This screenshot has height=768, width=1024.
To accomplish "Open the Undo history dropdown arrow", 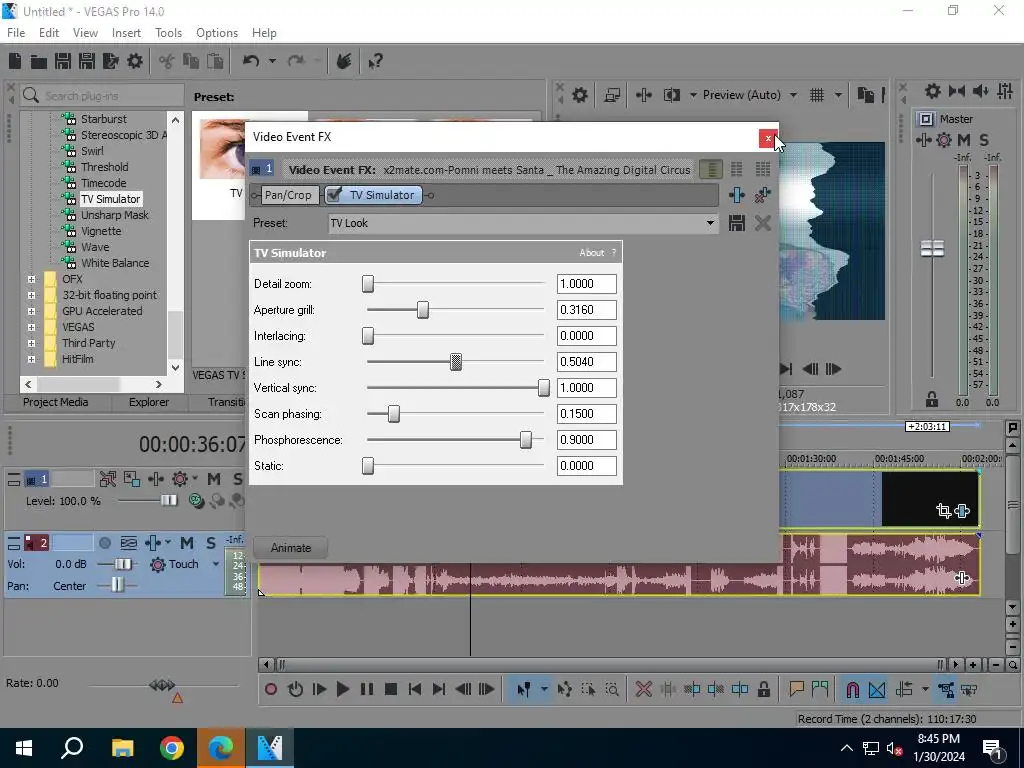I will coord(272,61).
